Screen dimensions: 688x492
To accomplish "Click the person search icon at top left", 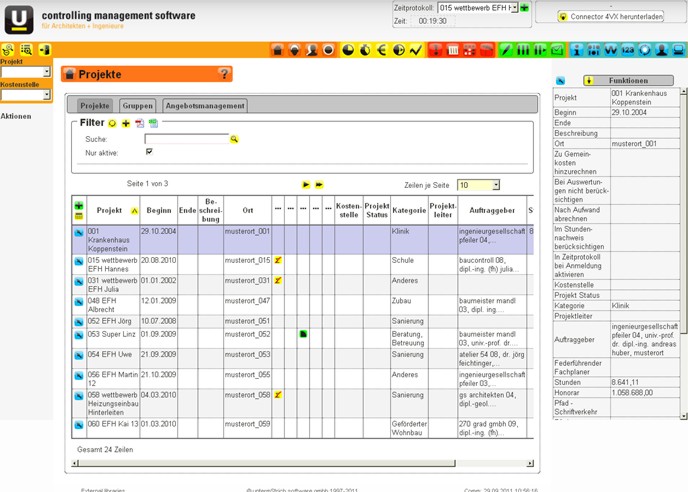I will point(8,50).
